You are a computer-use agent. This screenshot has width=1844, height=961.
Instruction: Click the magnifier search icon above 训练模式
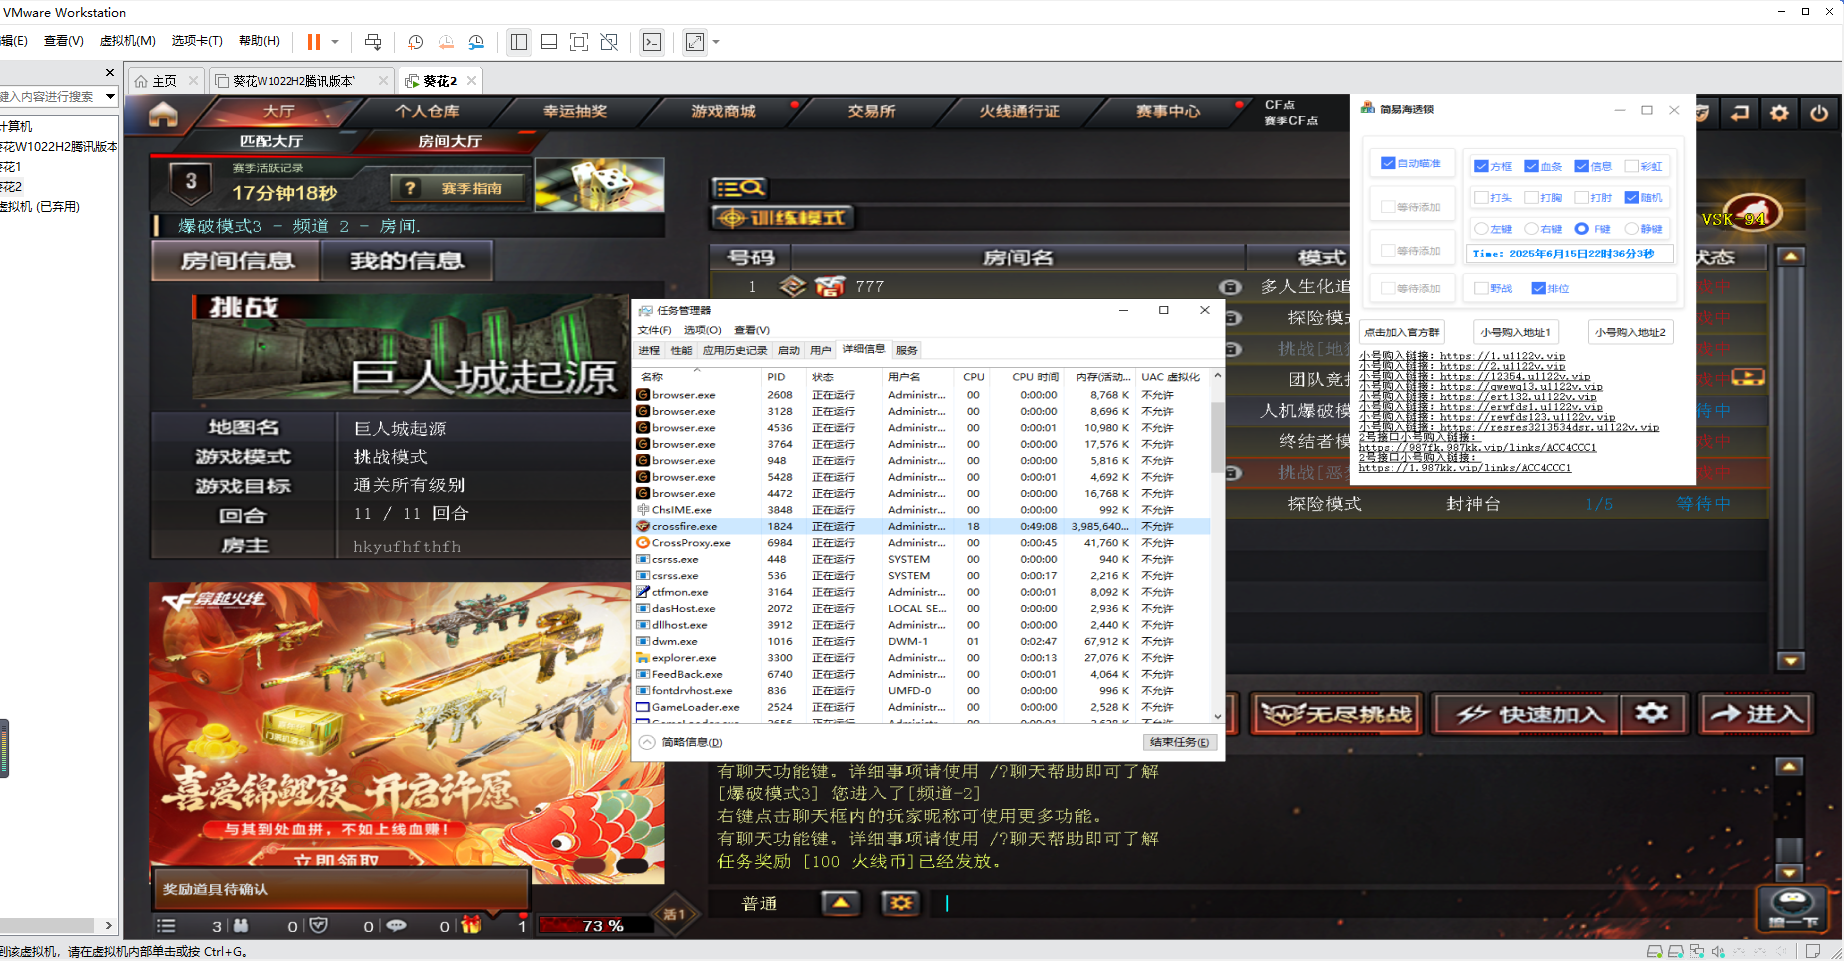pyautogui.click(x=740, y=187)
